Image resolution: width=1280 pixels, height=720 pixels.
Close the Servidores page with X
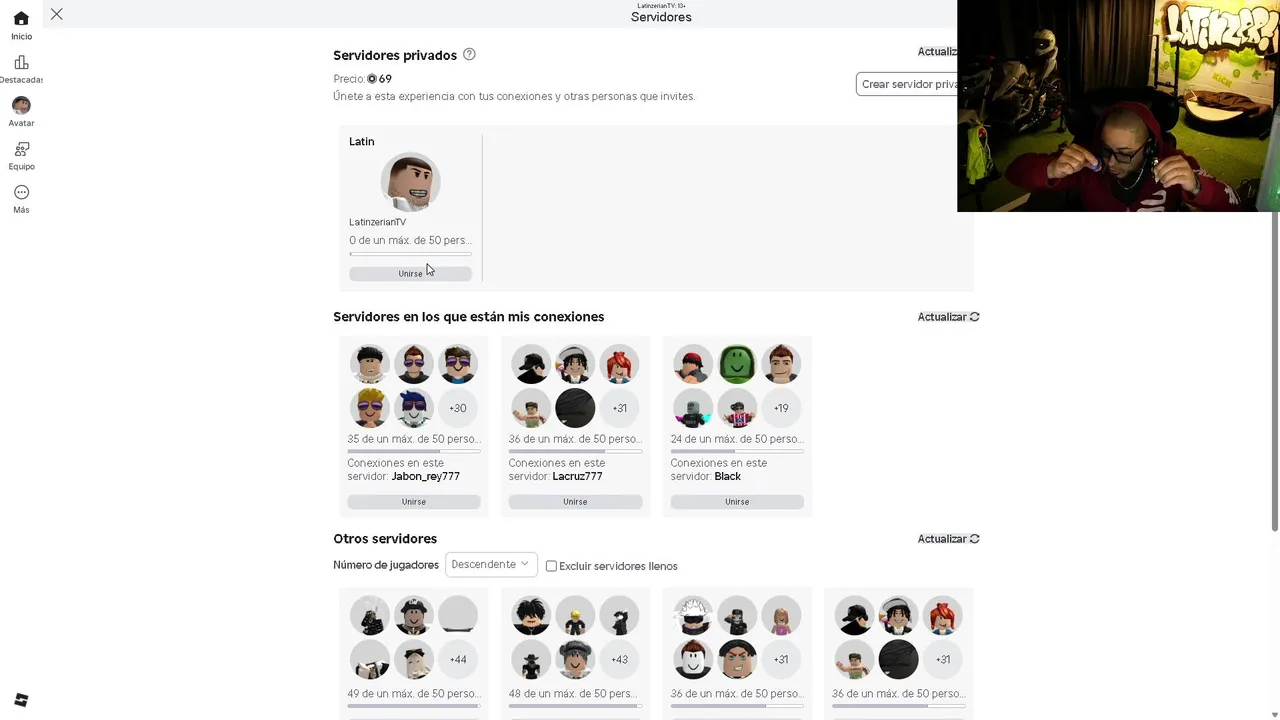(x=57, y=14)
